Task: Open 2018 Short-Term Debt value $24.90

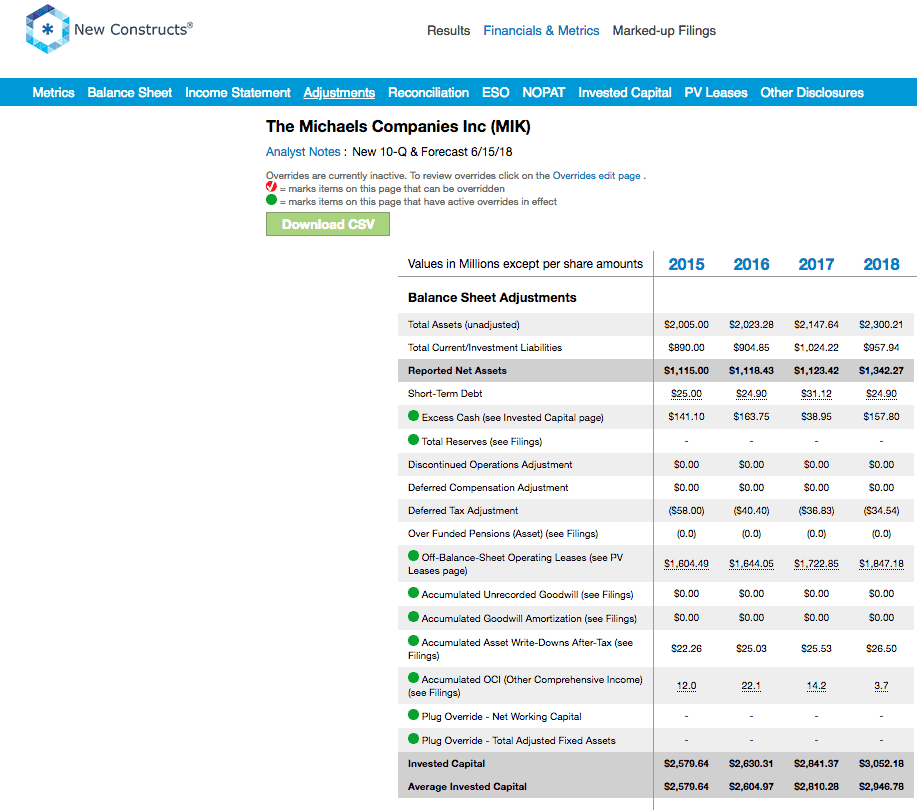Action: pyautogui.click(x=881, y=394)
